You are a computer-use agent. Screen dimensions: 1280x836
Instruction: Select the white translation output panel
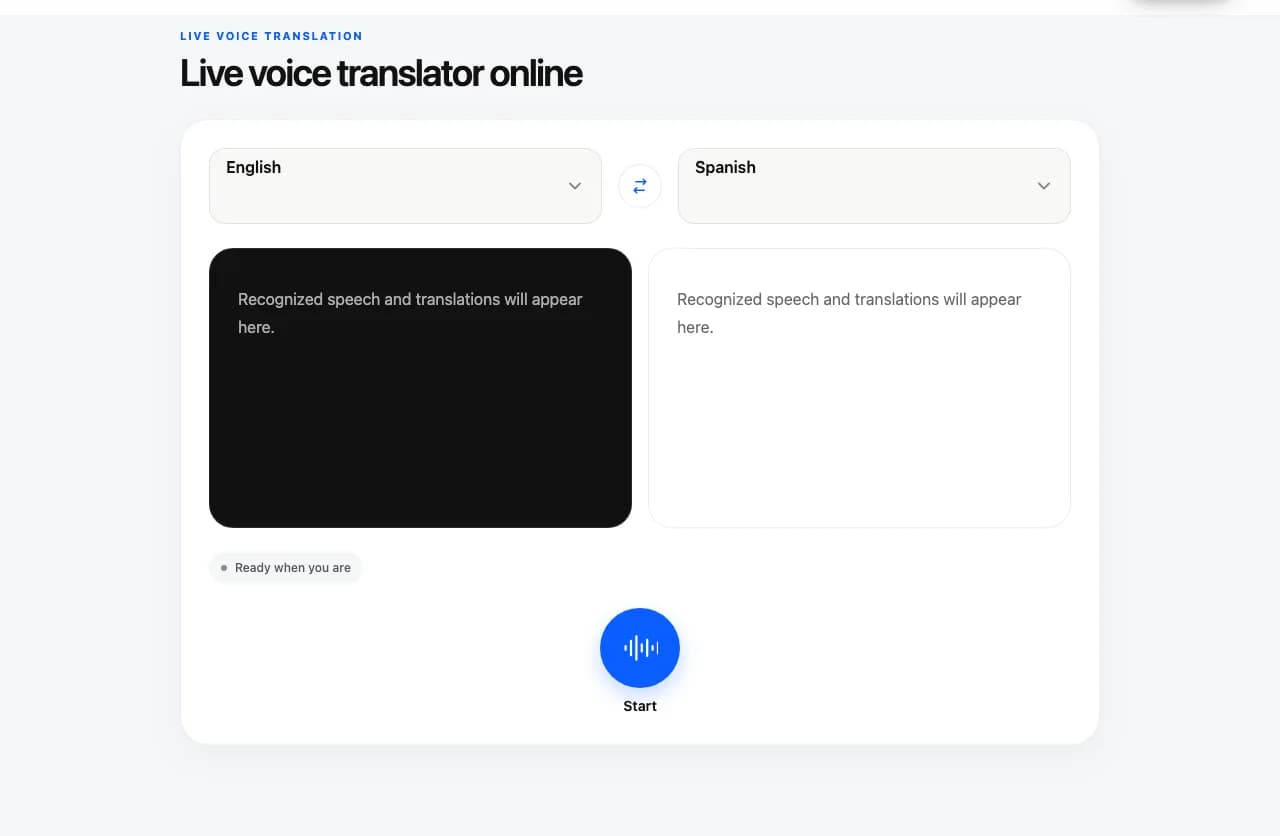[x=859, y=388]
